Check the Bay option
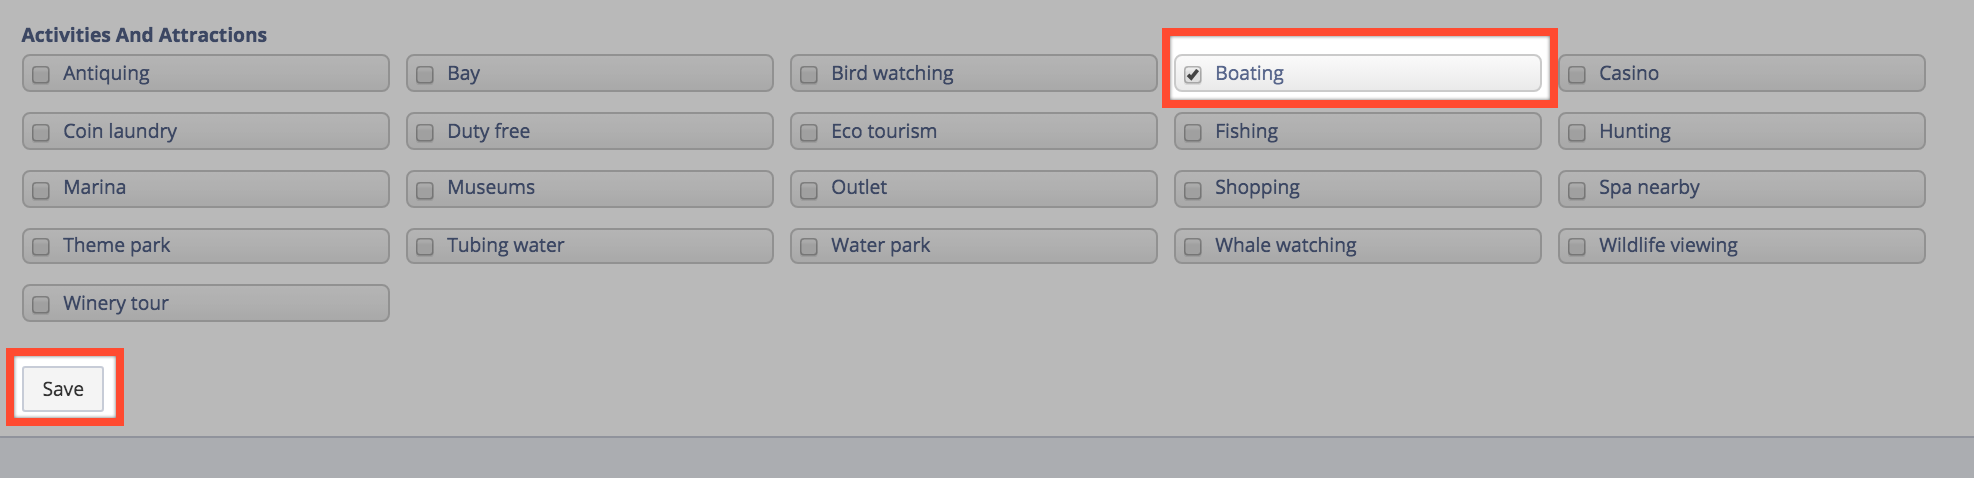This screenshot has width=1974, height=478. (x=425, y=74)
